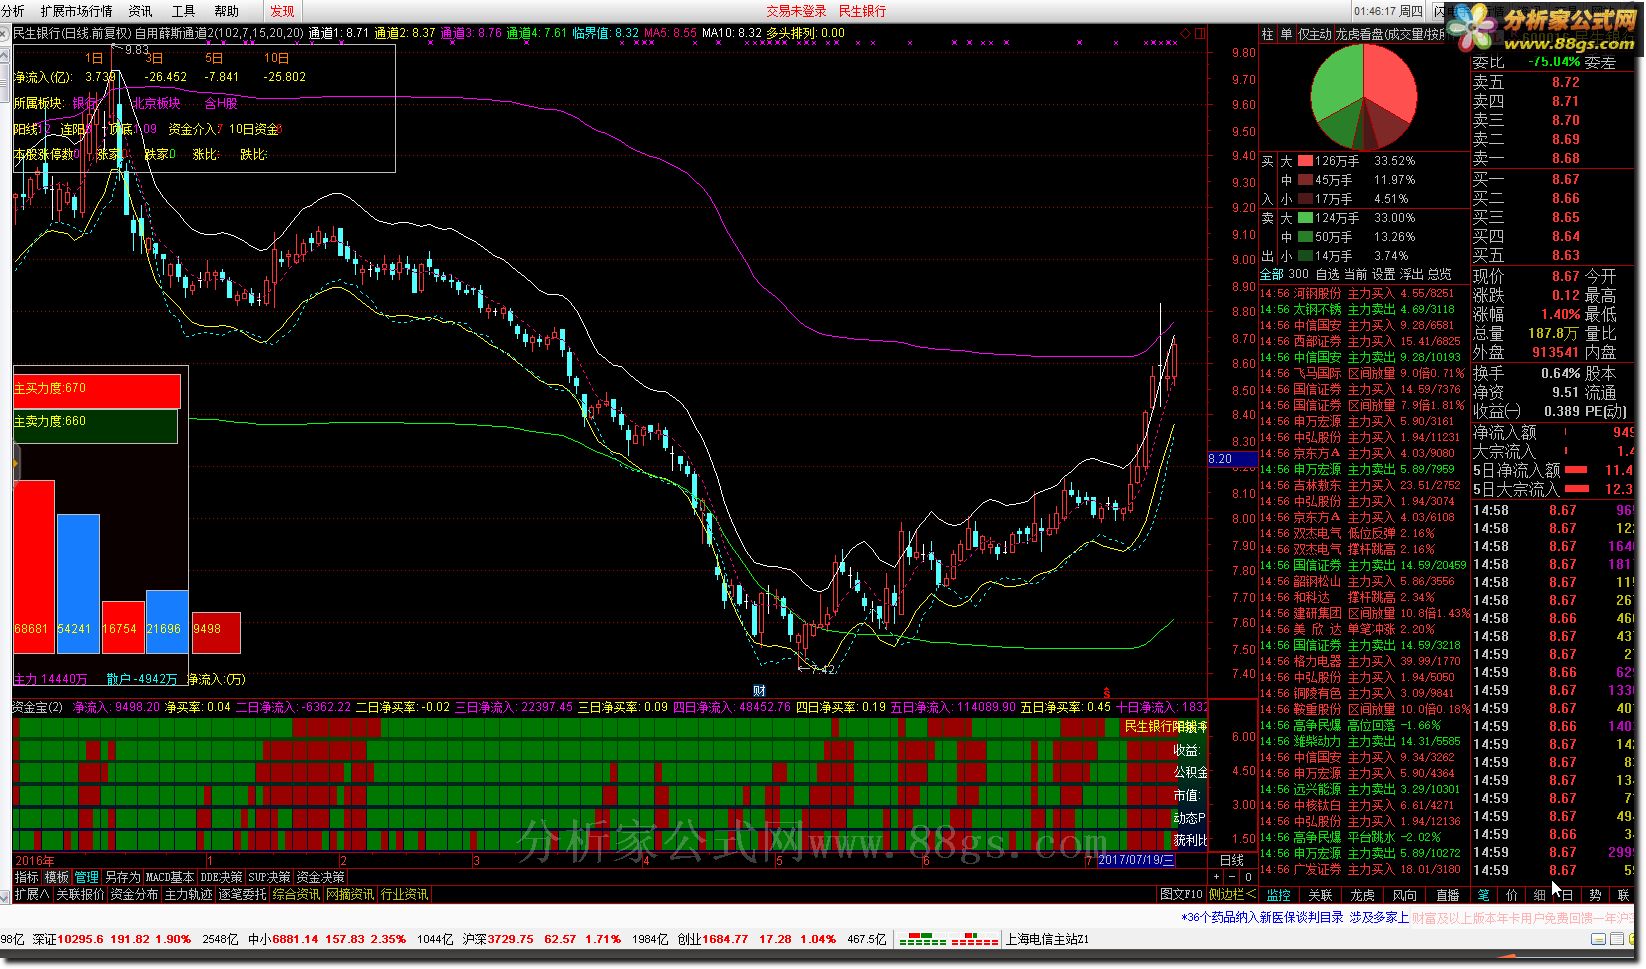
Task: Switch to the 关联 tab
Action: pos(1321,895)
